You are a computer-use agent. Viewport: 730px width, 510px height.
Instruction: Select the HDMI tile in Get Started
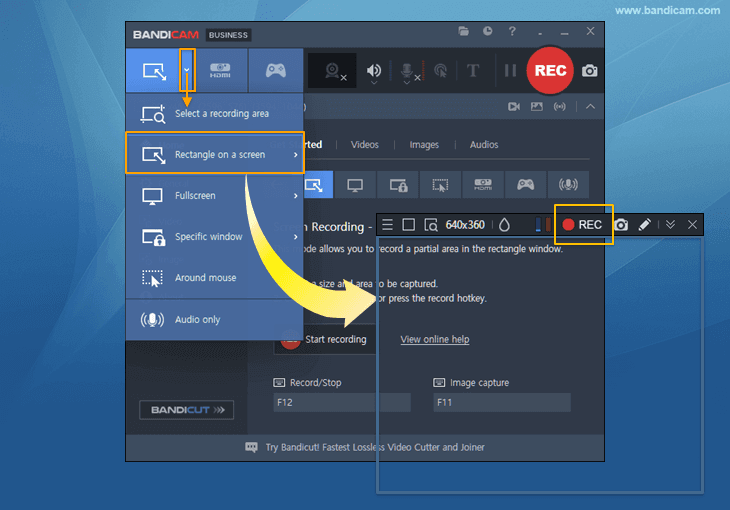click(x=483, y=184)
